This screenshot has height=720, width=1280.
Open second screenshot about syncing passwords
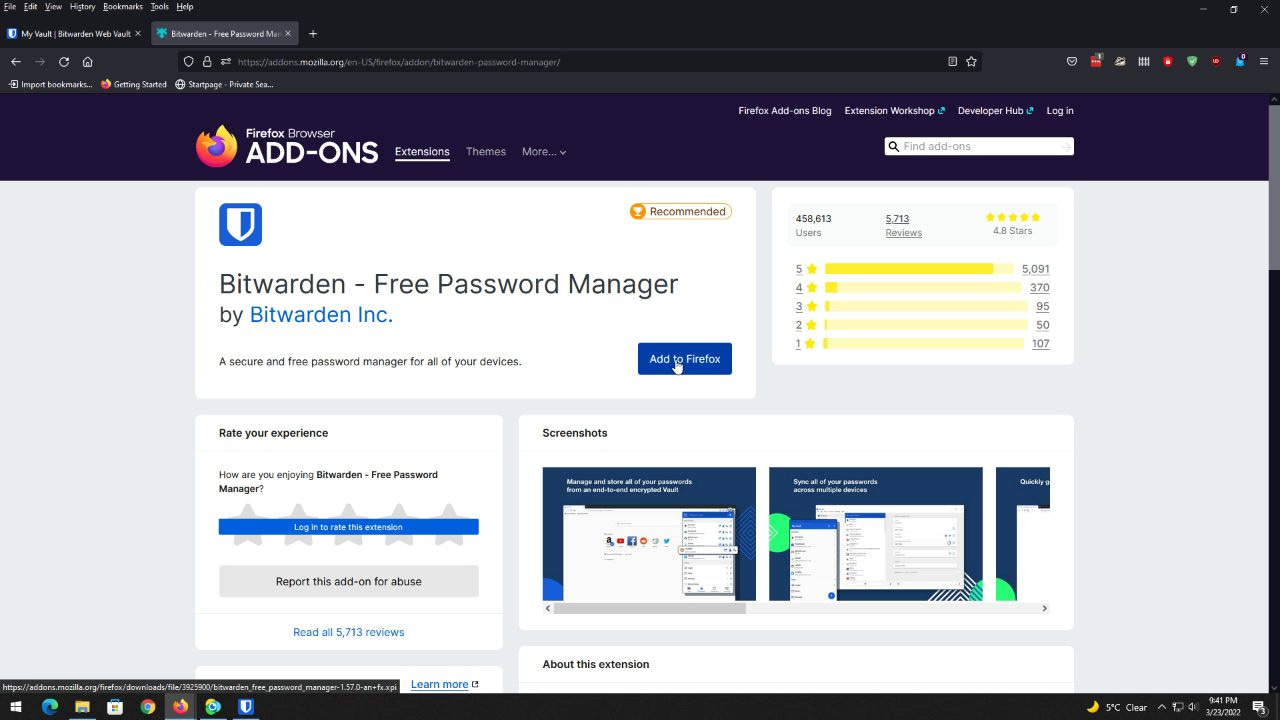tap(875, 534)
